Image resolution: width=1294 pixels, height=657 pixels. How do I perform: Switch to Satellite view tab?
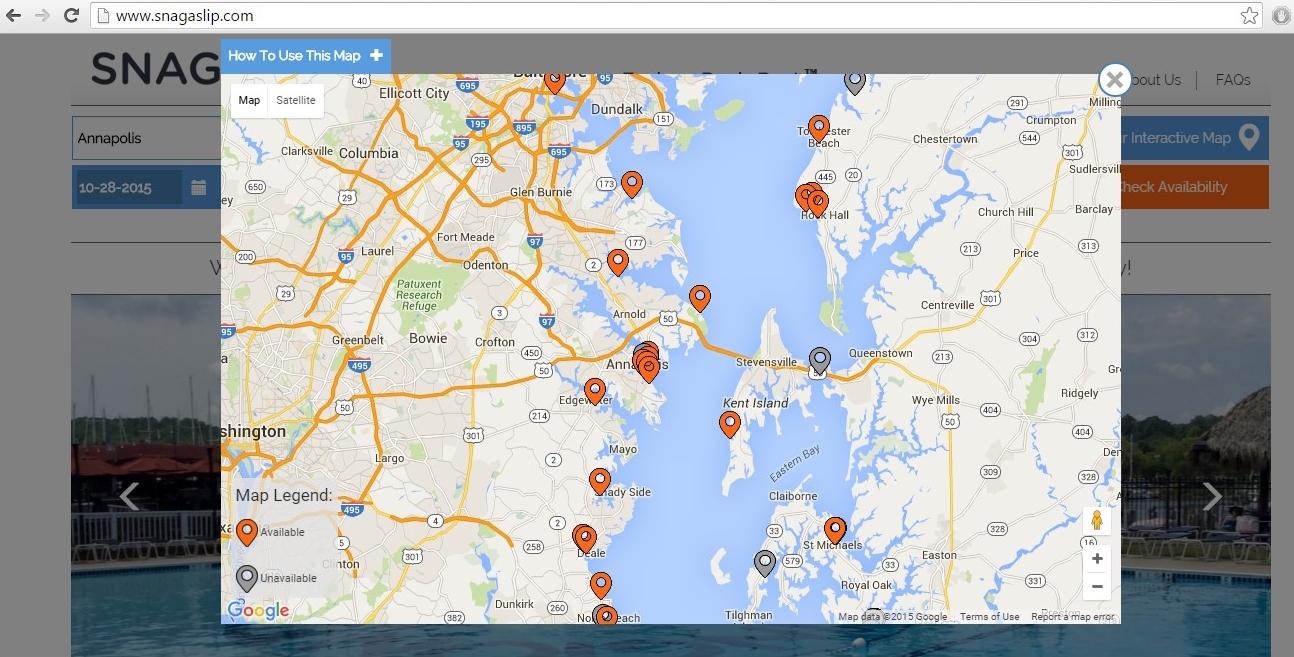296,100
